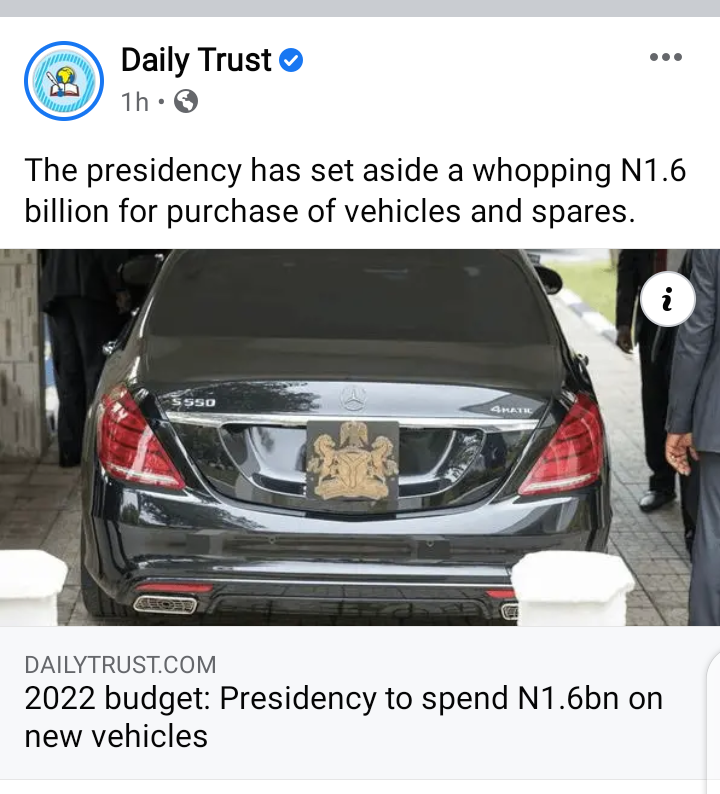Open the DAILYTRUST.COM source domain
Image resolution: width=720 pixels, height=794 pixels.
tap(121, 665)
